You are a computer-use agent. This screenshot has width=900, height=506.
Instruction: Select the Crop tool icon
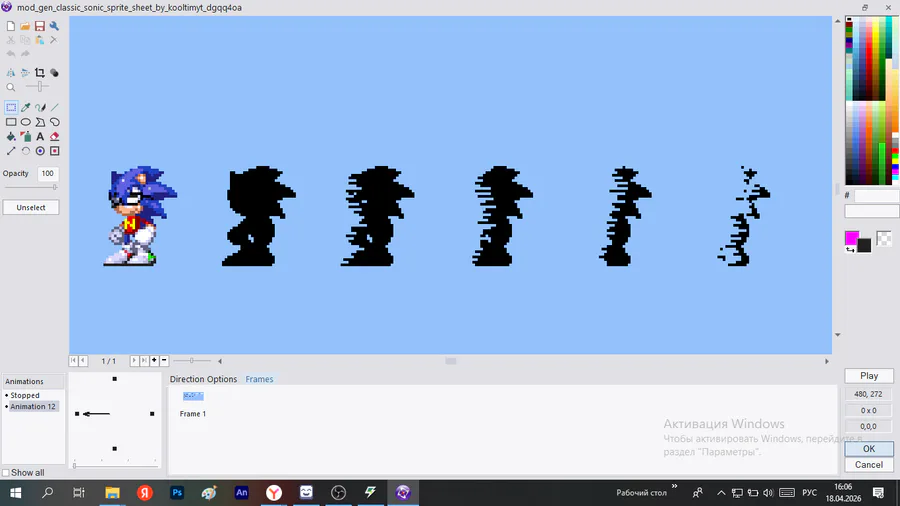click(x=40, y=73)
